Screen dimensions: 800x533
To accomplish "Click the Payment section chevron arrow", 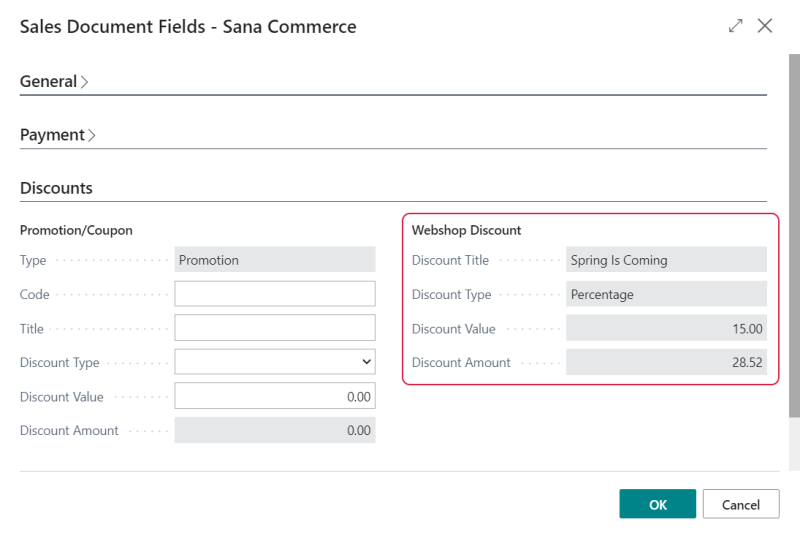I will click(x=92, y=136).
